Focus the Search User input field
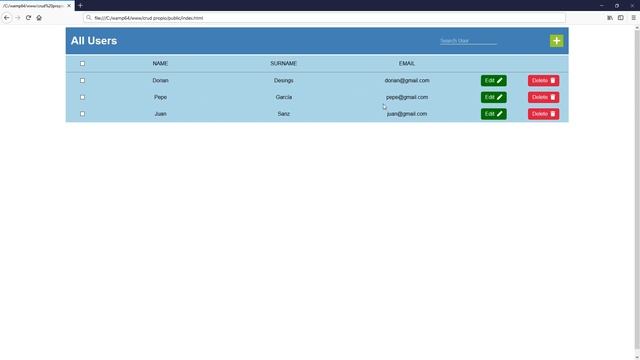 [x=468, y=41]
